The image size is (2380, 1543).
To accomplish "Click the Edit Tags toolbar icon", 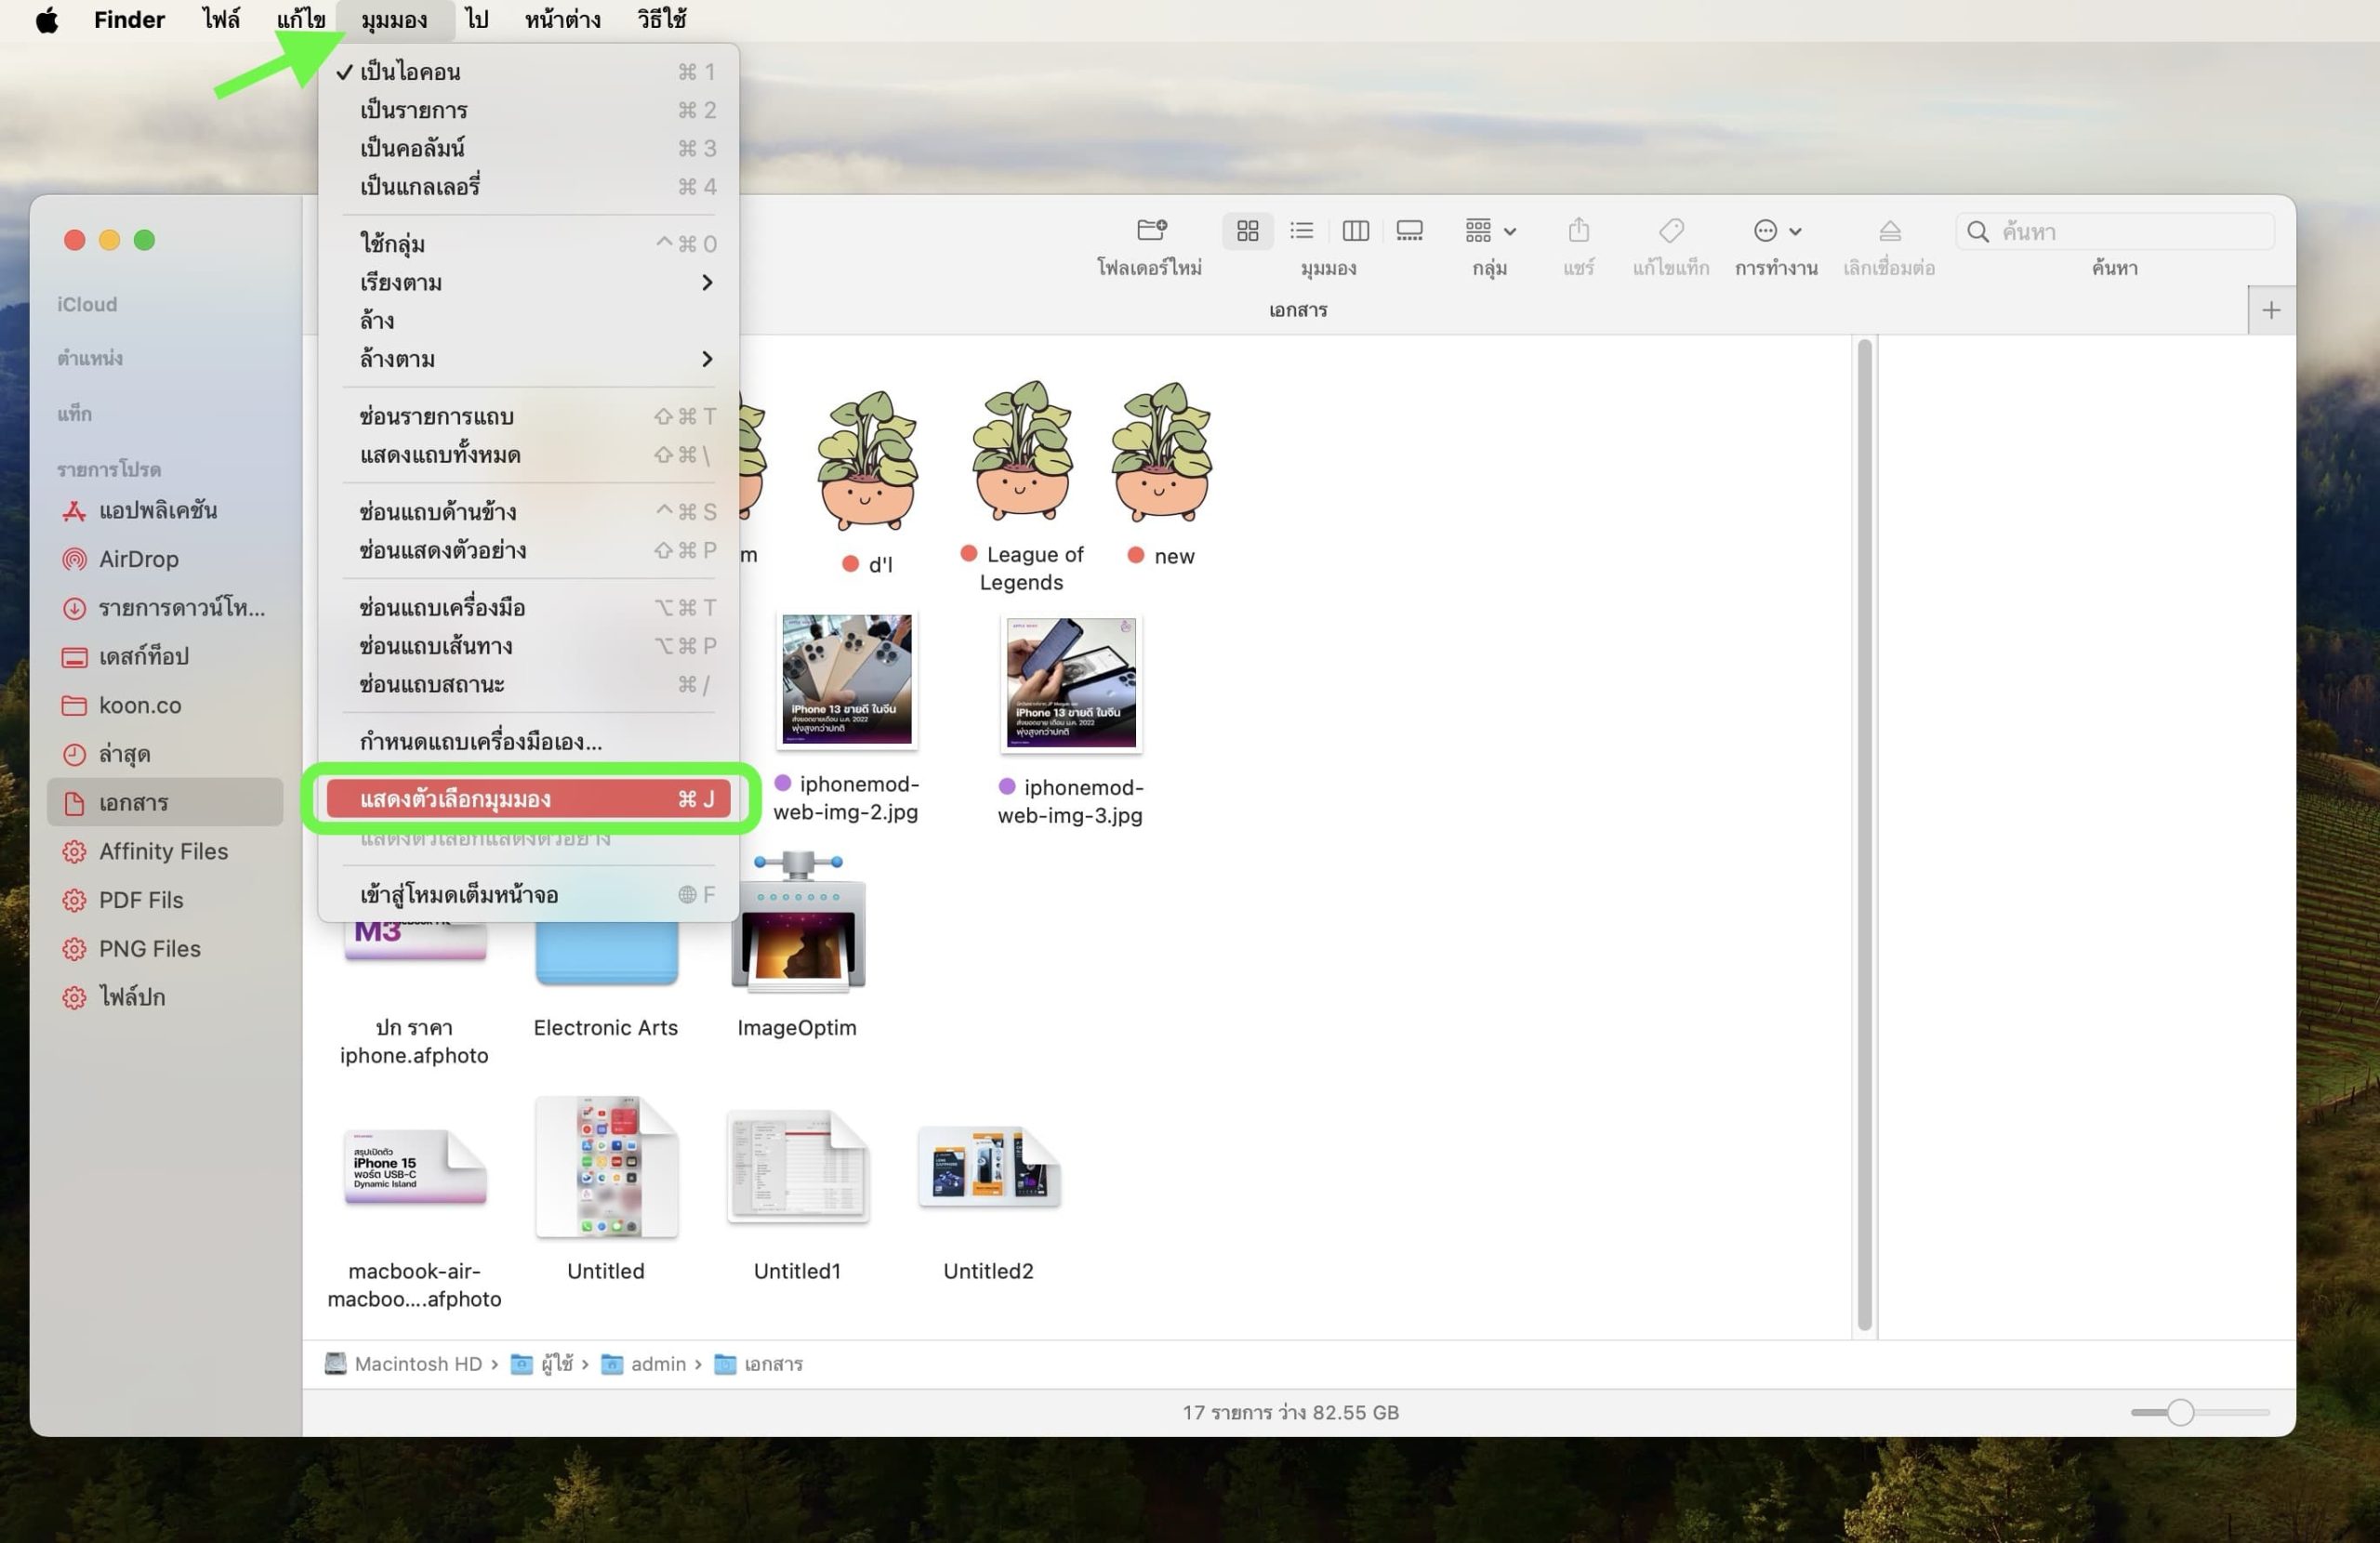I will 1670,231.
